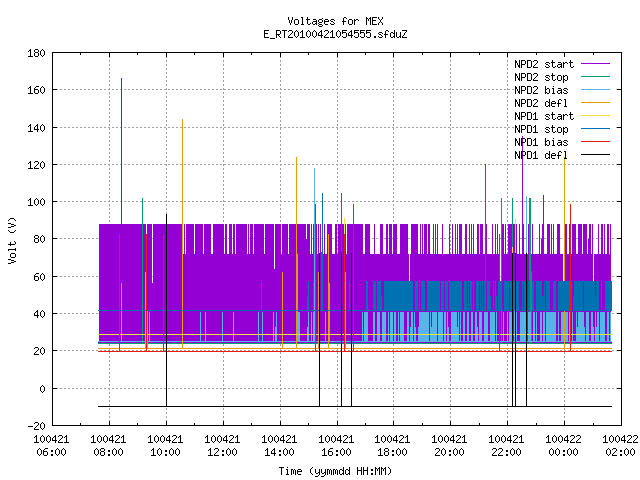Click the 100421 10:00 time tick label
This screenshot has height=480, width=640.
[x=165, y=446]
